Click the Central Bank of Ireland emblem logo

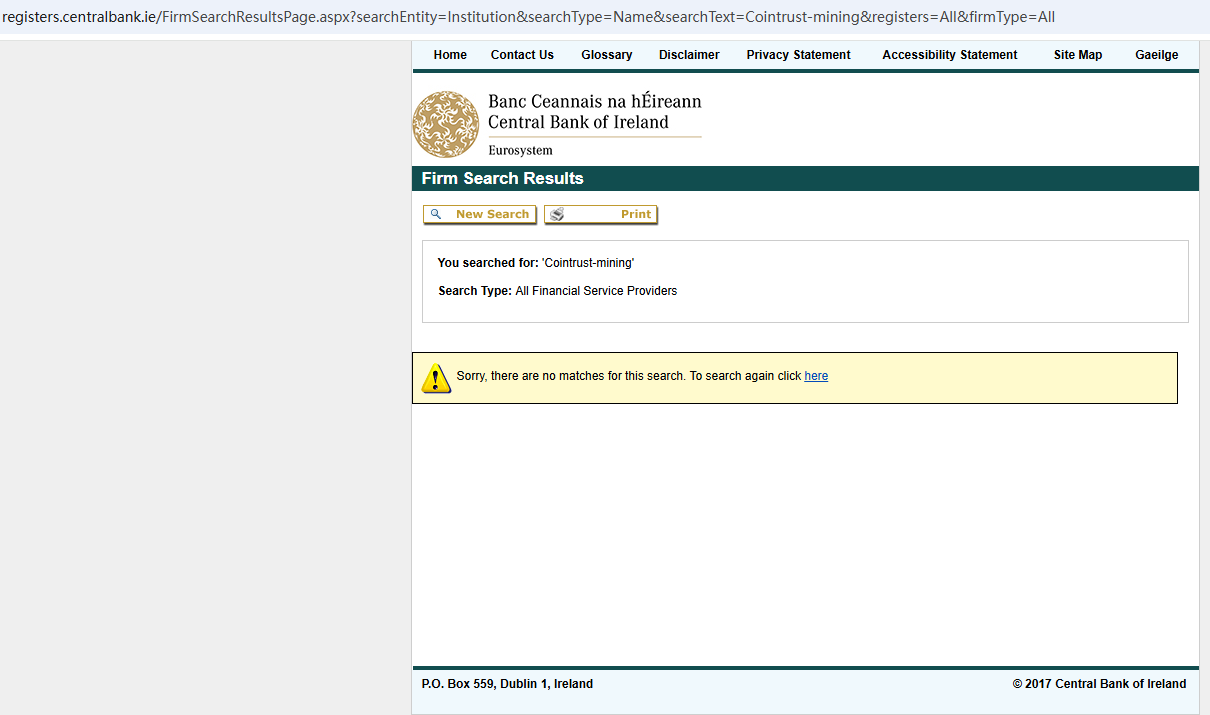click(x=446, y=124)
